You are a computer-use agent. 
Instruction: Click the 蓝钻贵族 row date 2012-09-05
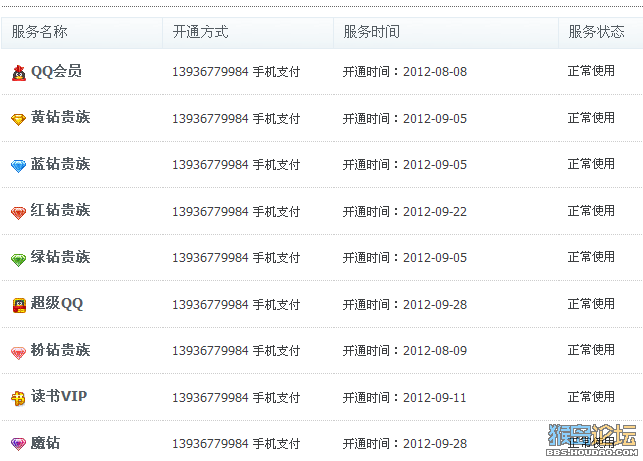435,165
